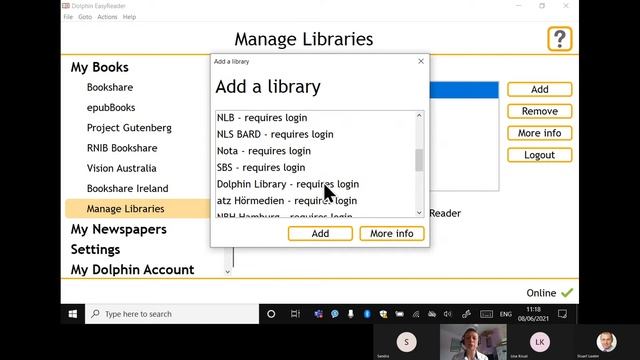This screenshot has height=360, width=640.
Task: Select SBS - requires login
Action: [x=315, y=168]
